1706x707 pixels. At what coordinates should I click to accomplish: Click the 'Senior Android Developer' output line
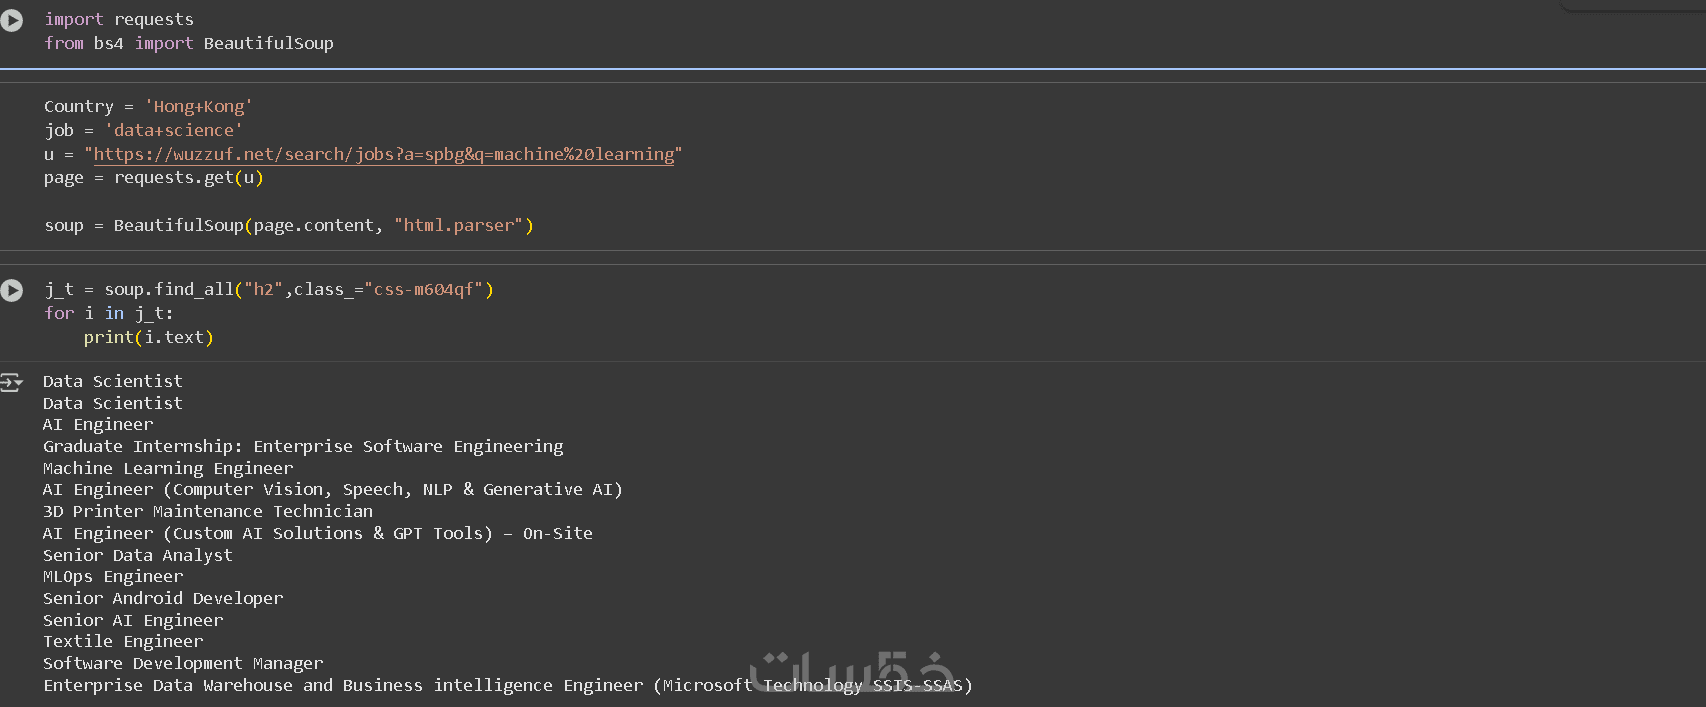163,598
